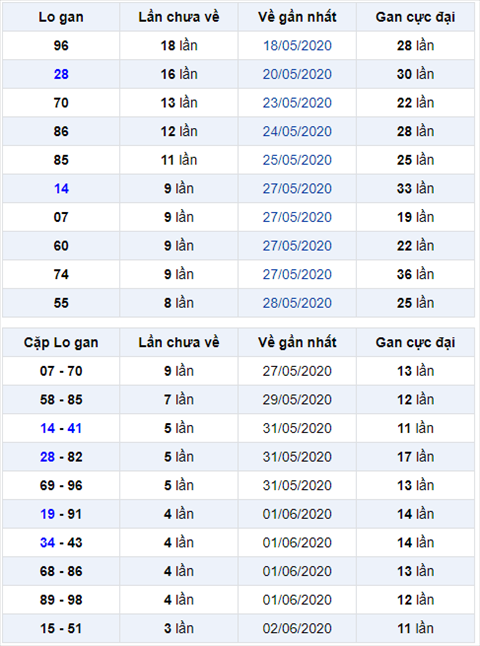Select the 'Lo gan' column header
This screenshot has height=646, width=480.
click(61, 17)
